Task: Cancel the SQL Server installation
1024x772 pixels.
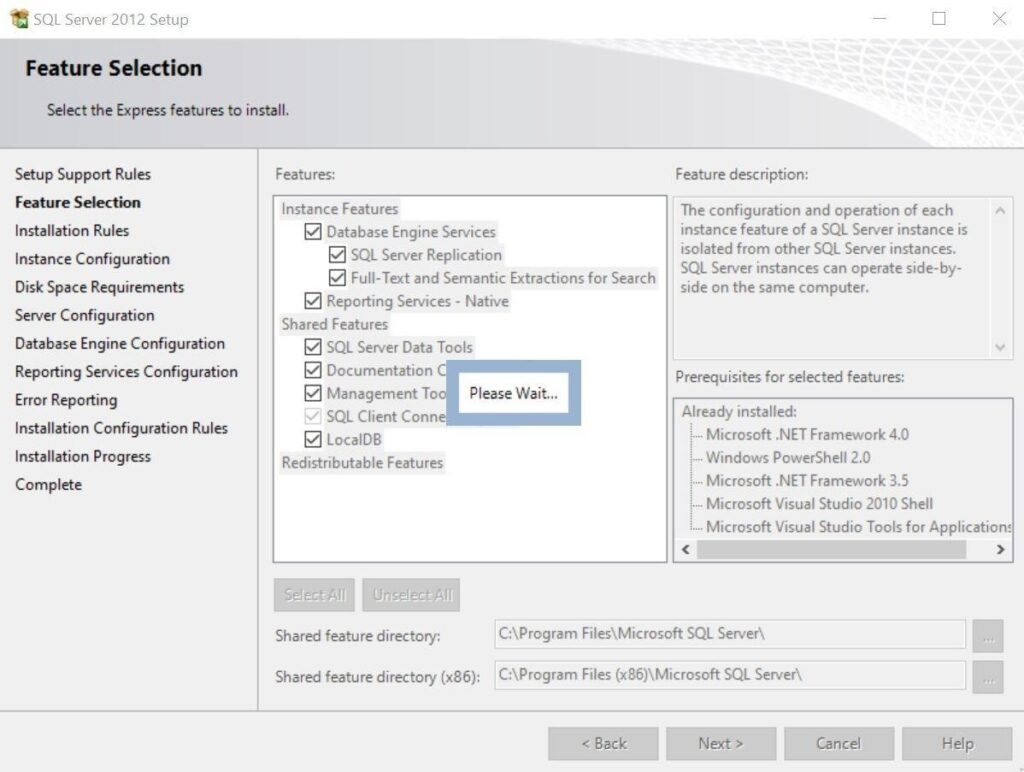Action: [839, 743]
